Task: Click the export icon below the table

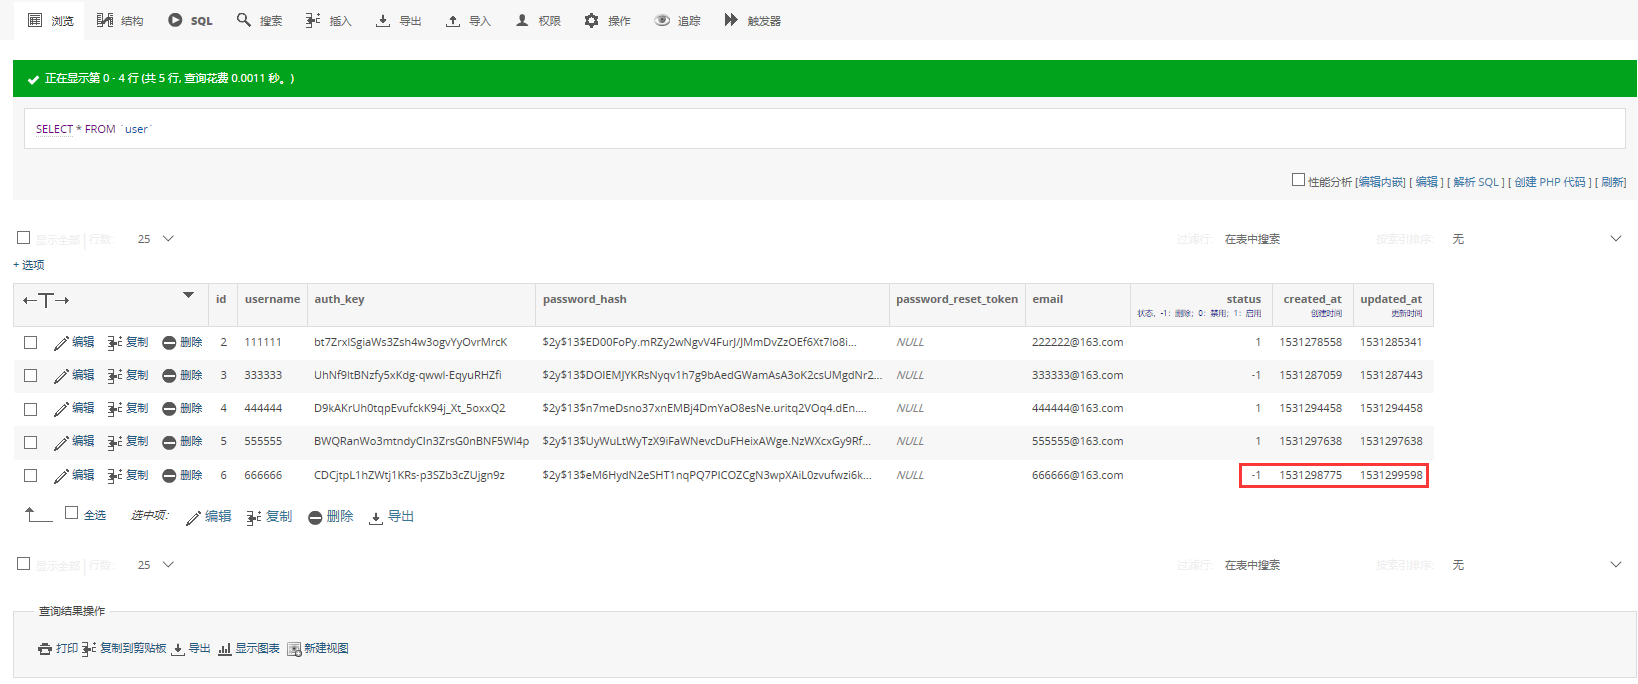Action: 376,517
